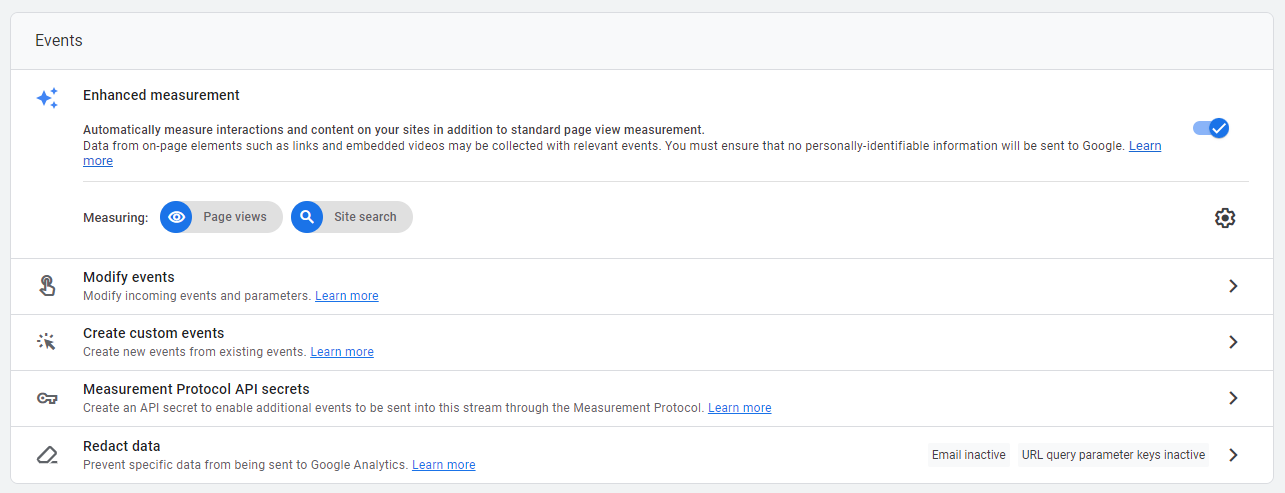Open Learn more link for Redact data

[444, 465]
